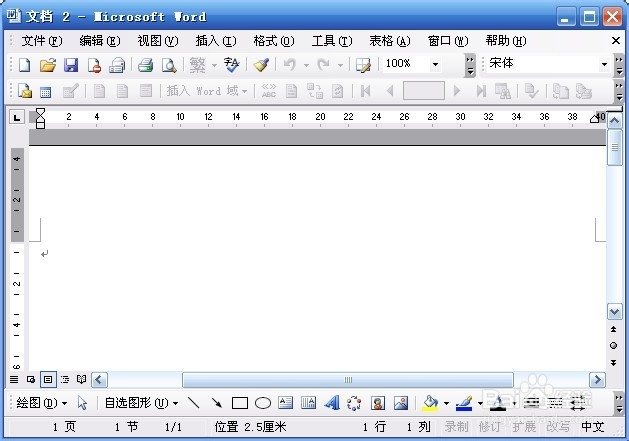Screen dimensions: 629x441
Task: Click the mail merge main document setup icon
Action: (x=24, y=91)
